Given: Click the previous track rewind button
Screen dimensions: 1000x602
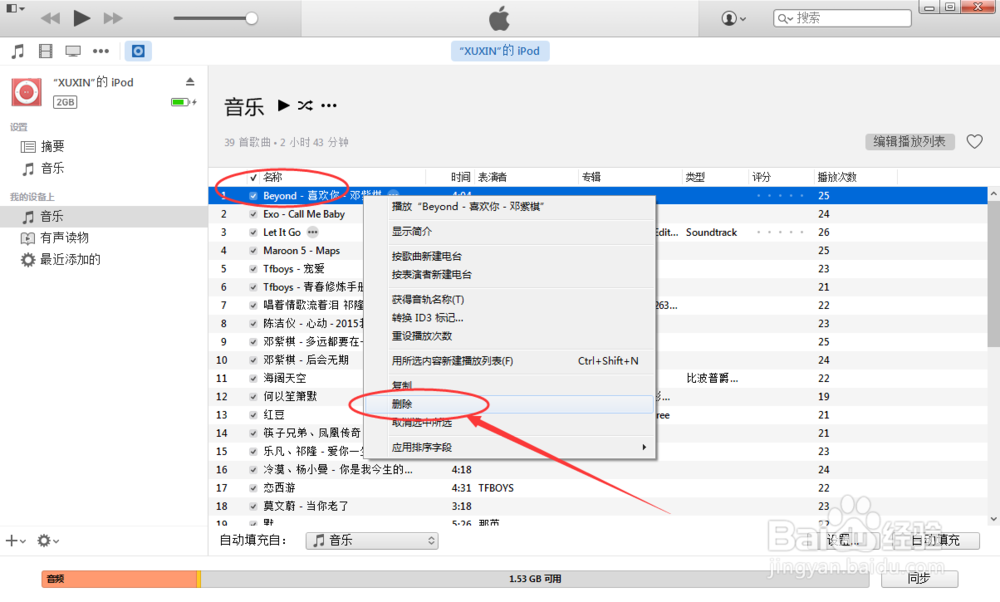Looking at the screenshot, I should [x=50, y=18].
